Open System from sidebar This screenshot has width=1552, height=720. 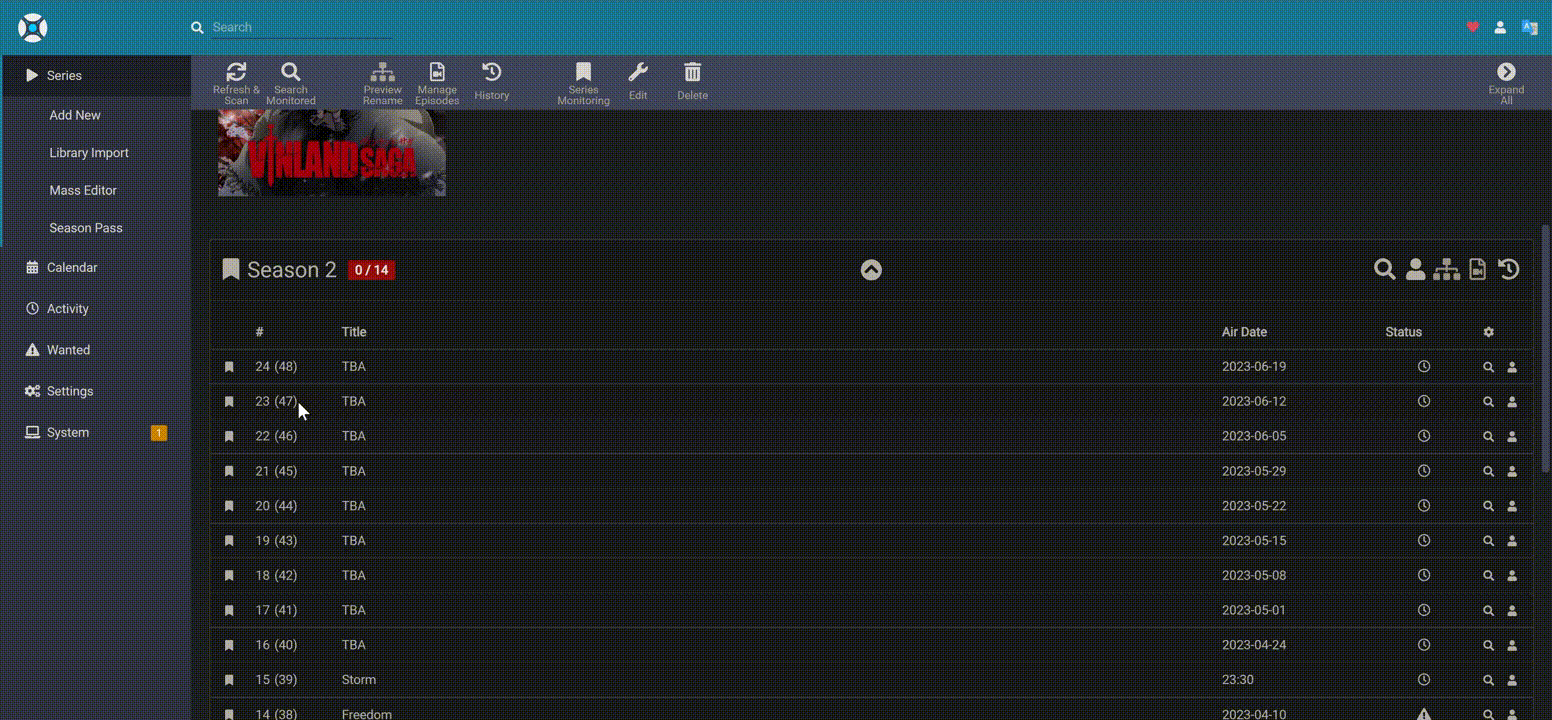[x=68, y=432]
